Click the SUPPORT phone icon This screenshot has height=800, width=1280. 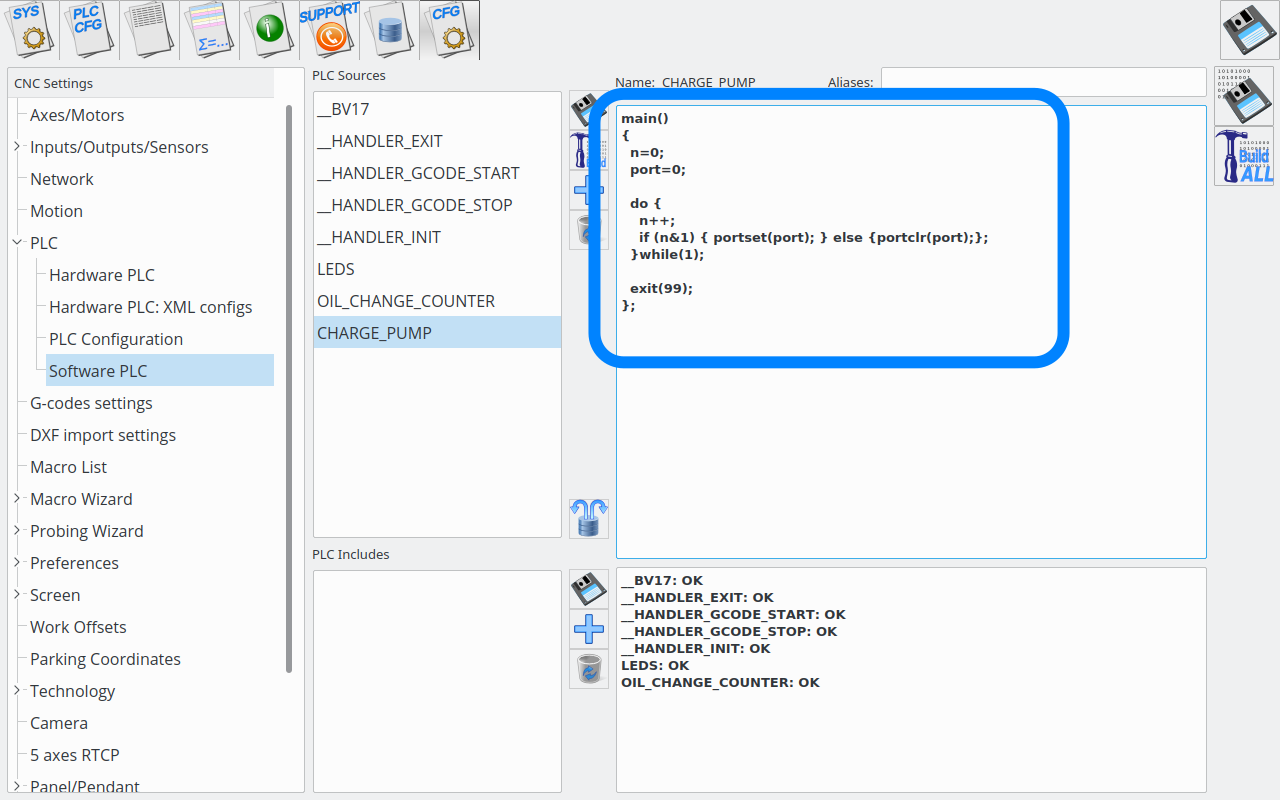coord(330,30)
